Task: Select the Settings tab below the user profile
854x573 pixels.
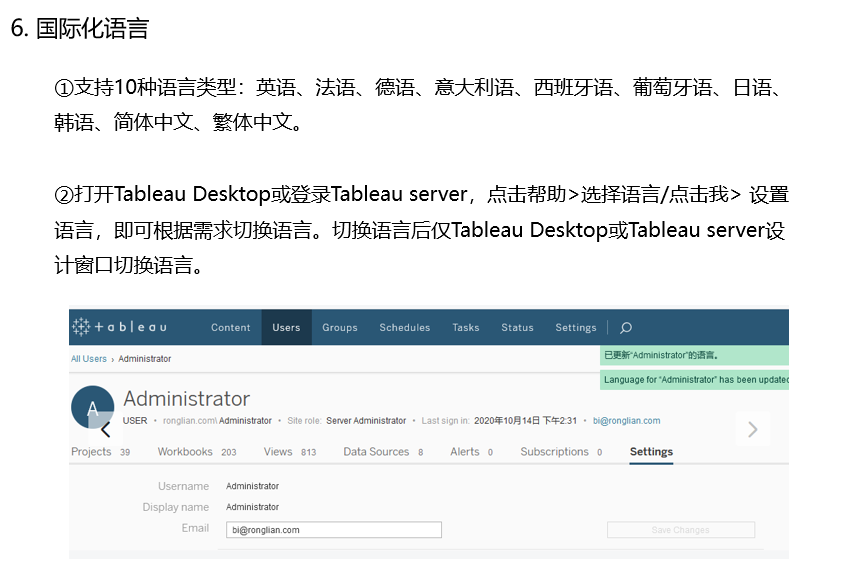Action: [x=651, y=452]
